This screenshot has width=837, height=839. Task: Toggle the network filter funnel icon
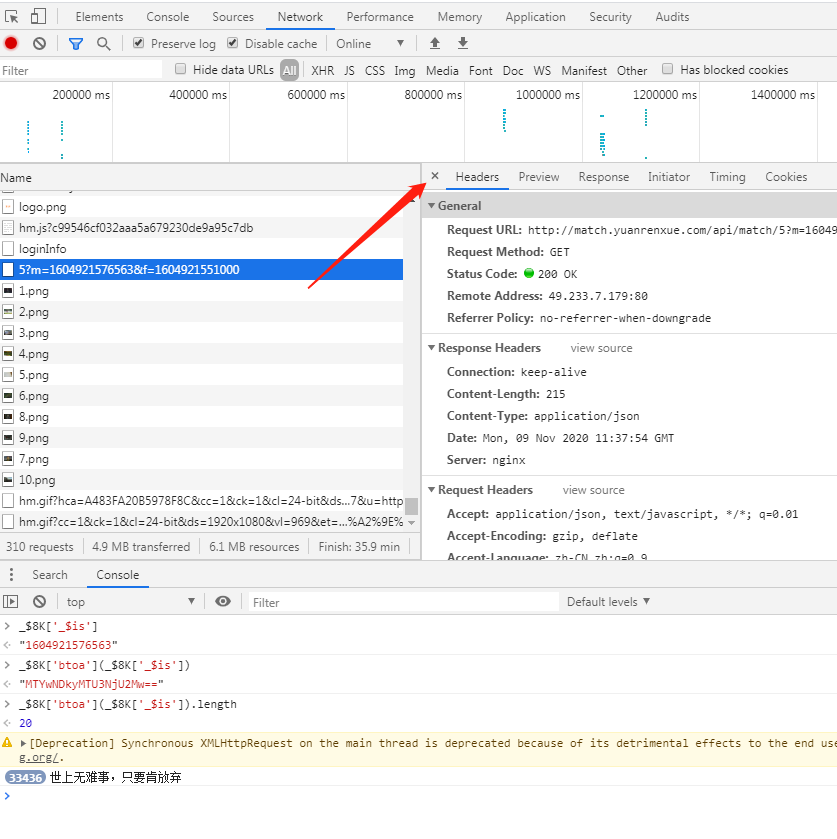click(76, 43)
